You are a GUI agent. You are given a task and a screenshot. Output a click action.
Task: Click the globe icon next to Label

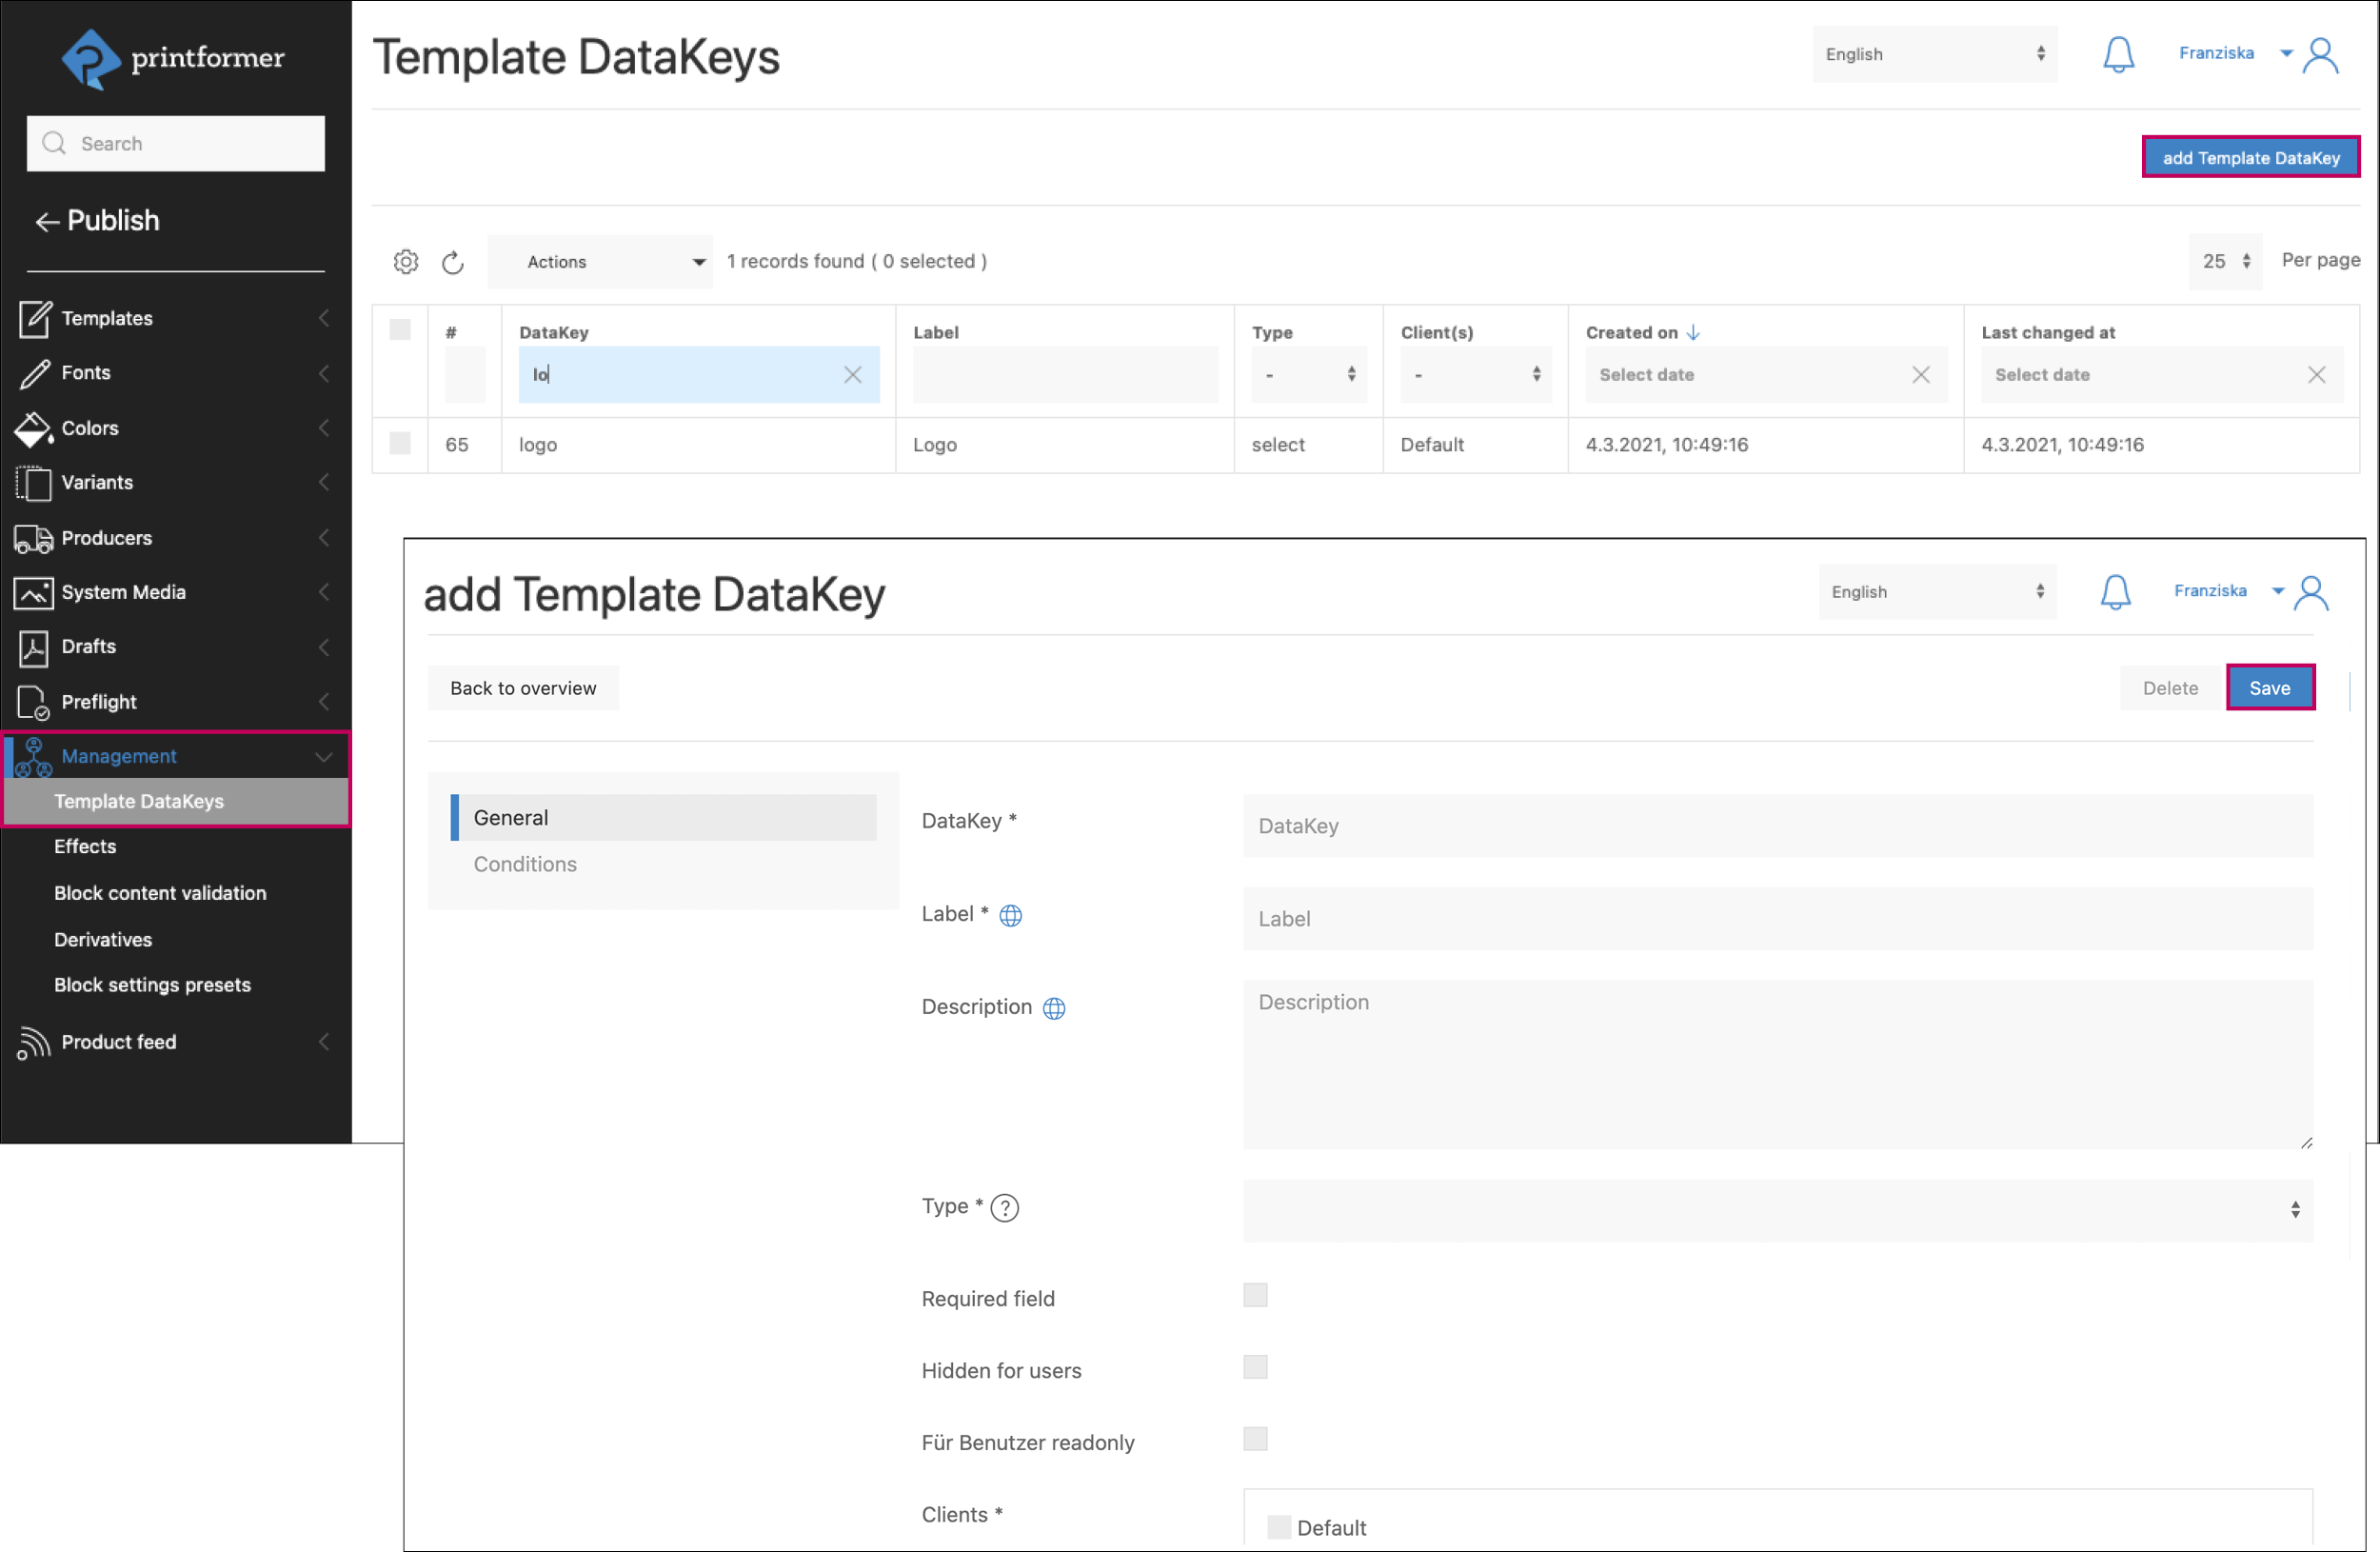[1011, 914]
